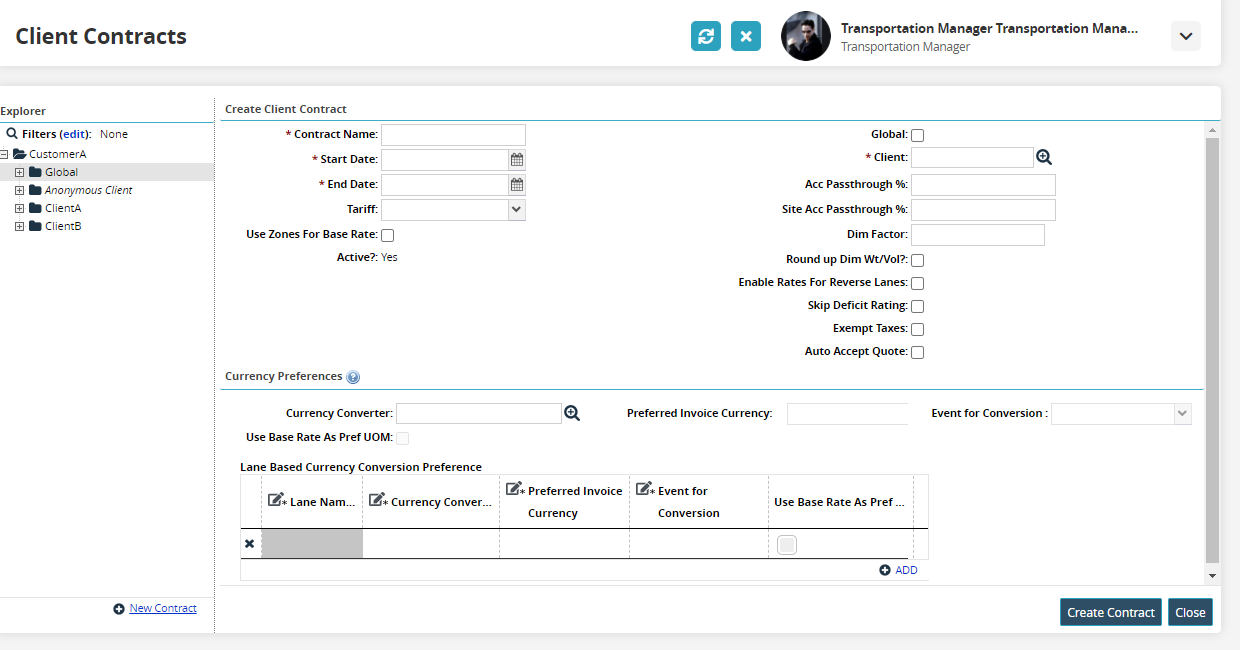Open the Client lookup magnifier
This screenshot has height=650, width=1240.
(1044, 157)
